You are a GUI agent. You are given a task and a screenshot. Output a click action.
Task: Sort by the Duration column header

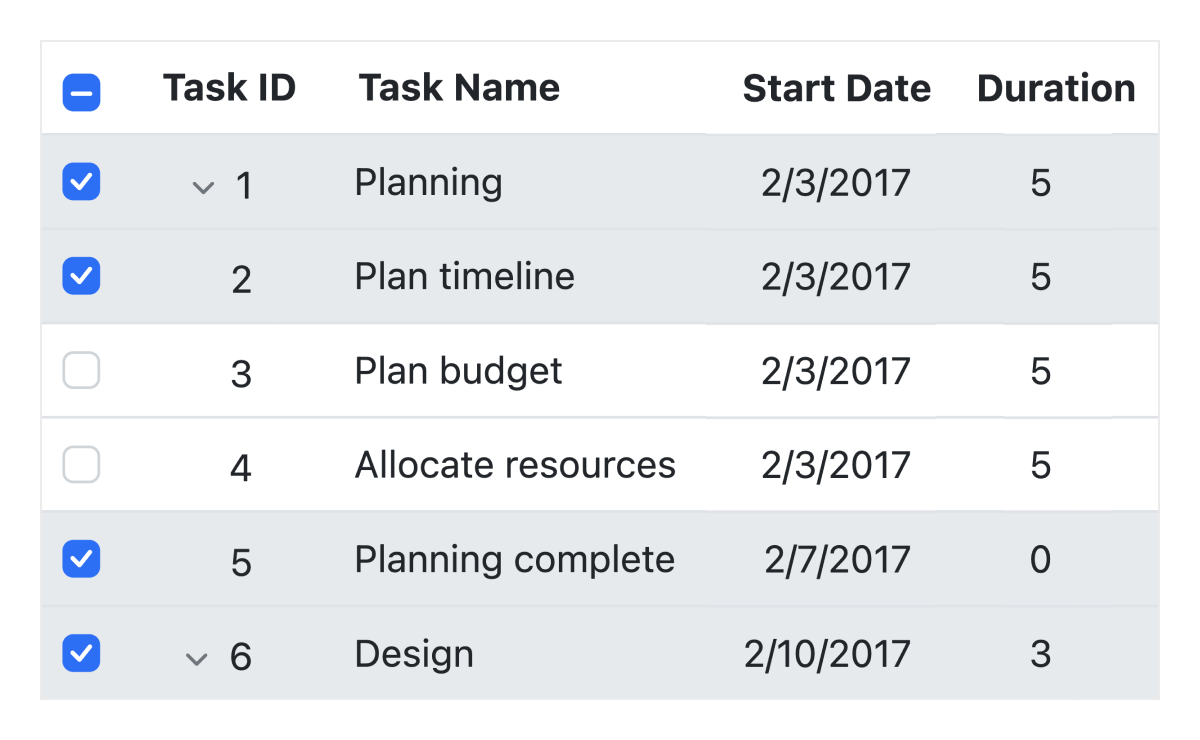pyautogui.click(x=1055, y=89)
